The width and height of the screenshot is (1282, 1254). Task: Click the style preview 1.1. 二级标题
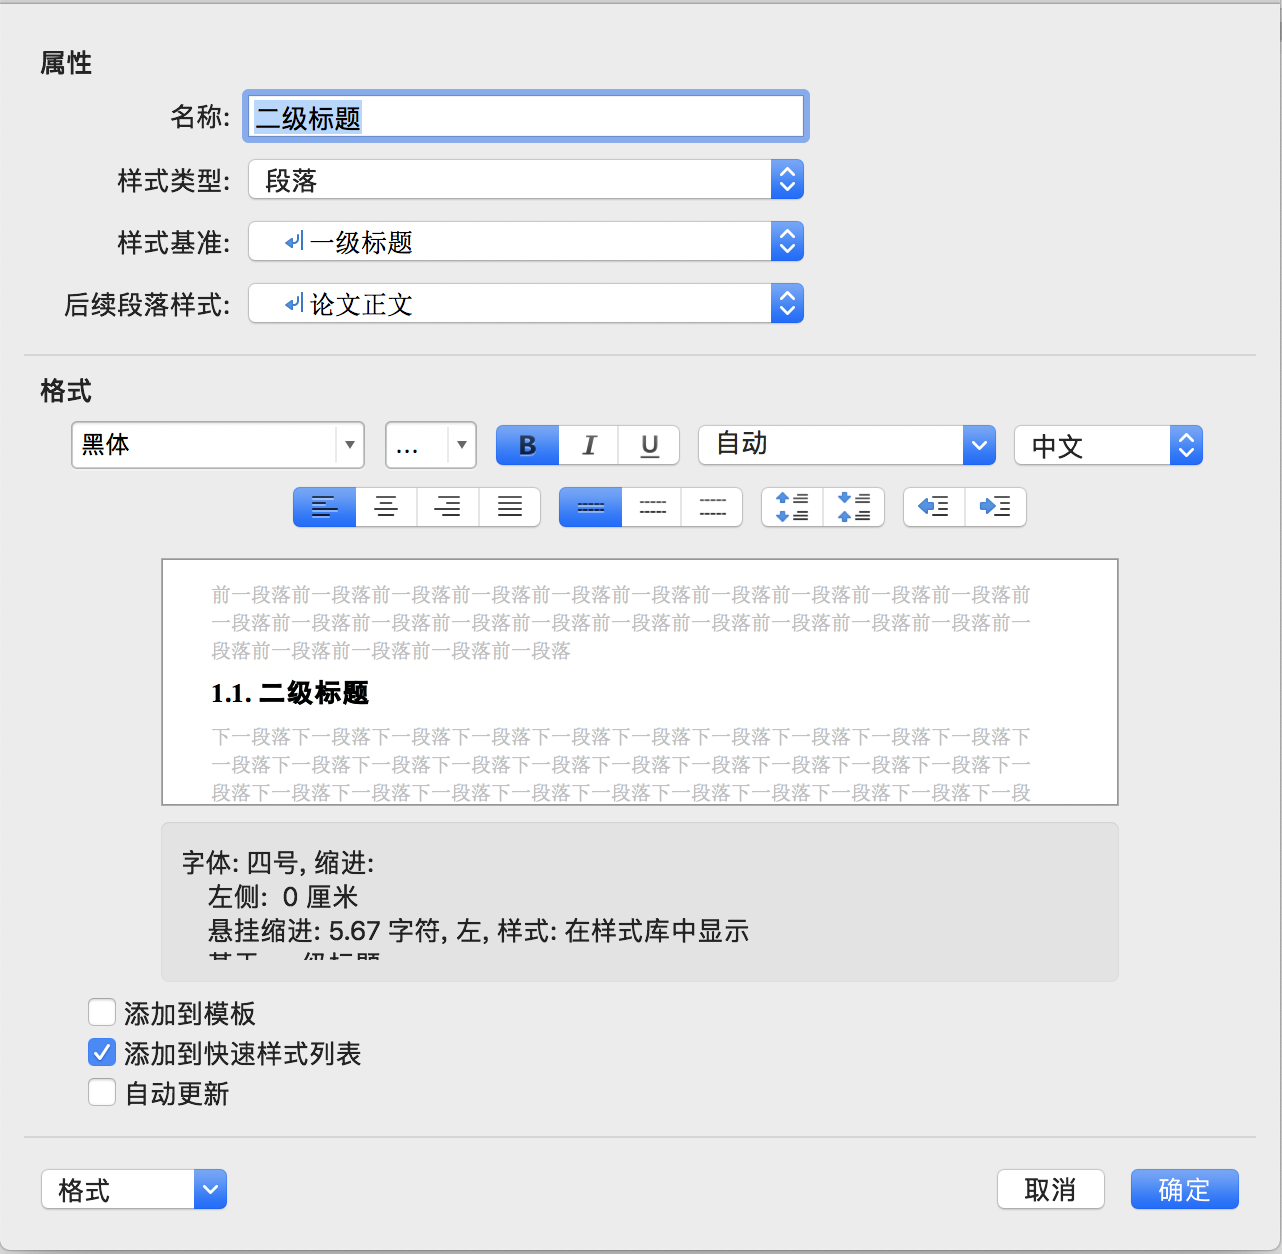pos(290,693)
